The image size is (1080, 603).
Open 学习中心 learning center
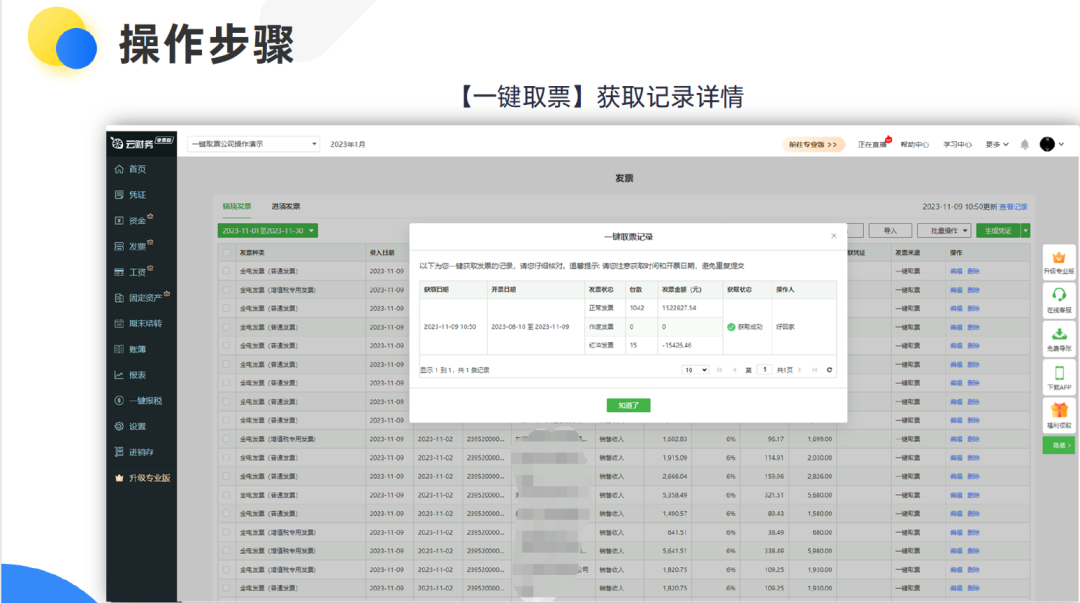point(957,144)
